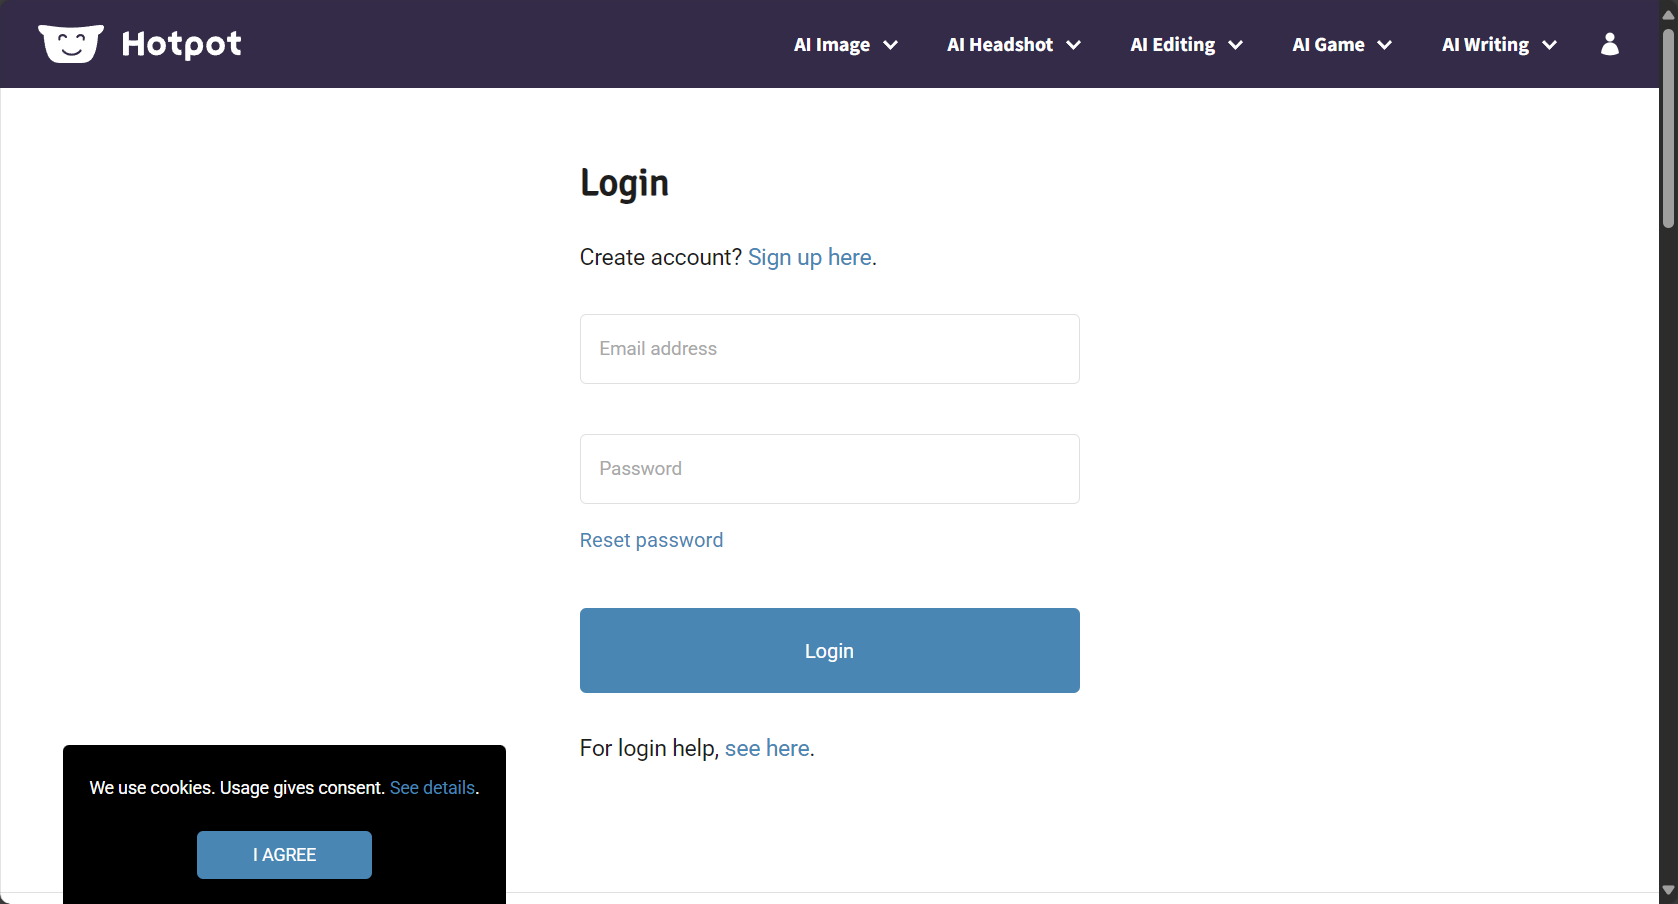Click the Login page heading

click(x=624, y=184)
